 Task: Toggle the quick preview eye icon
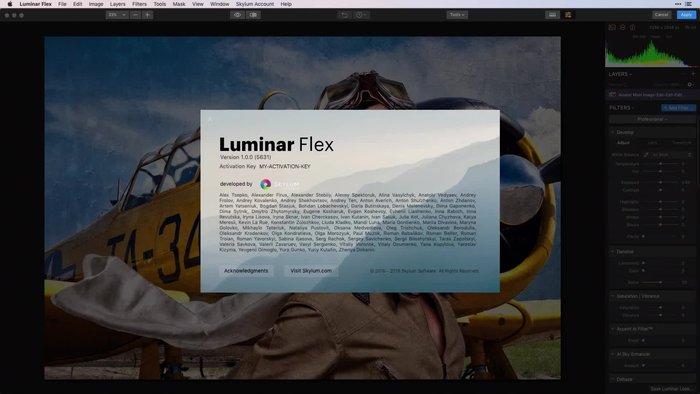click(x=237, y=15)
